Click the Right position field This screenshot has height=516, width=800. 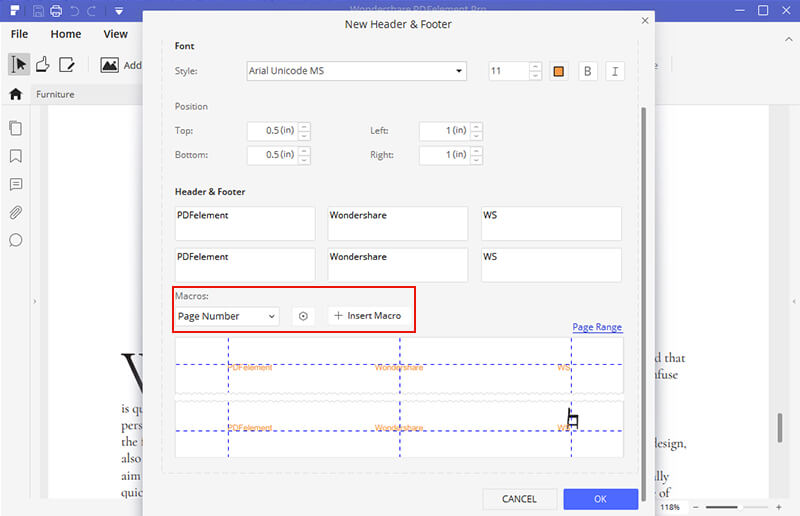444,155
